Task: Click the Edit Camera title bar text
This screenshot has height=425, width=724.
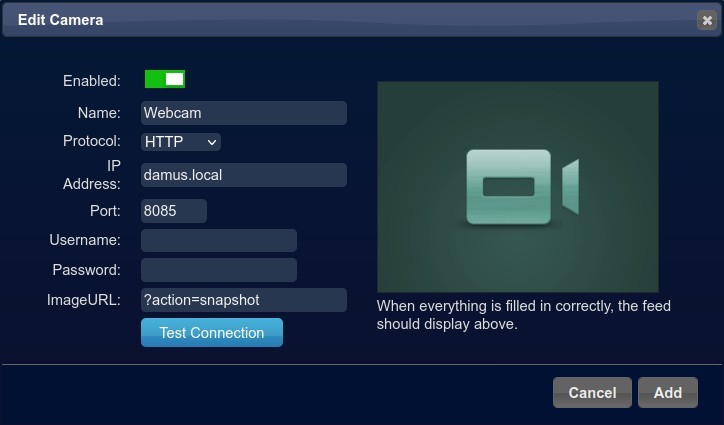Action: point(60,20)
